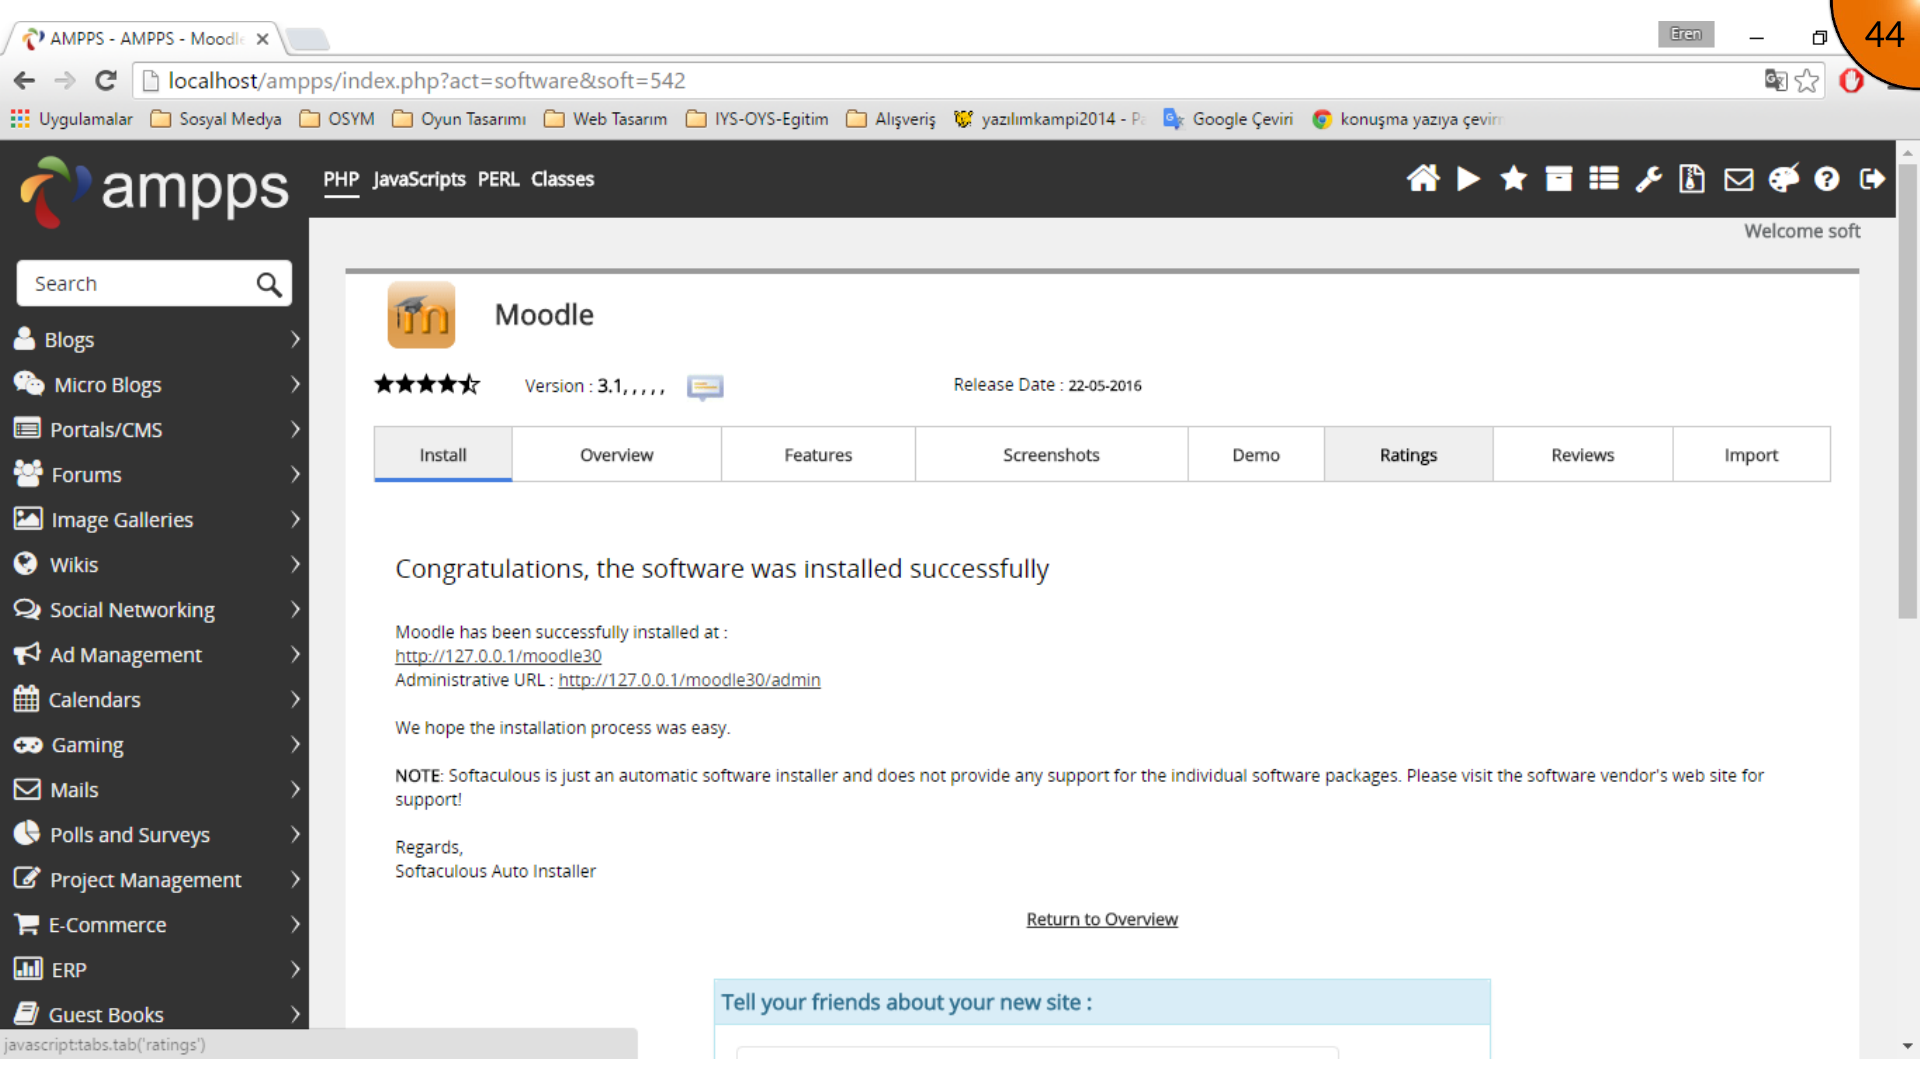
Task: Expand the Ad Management category
Action: [155, 655]
